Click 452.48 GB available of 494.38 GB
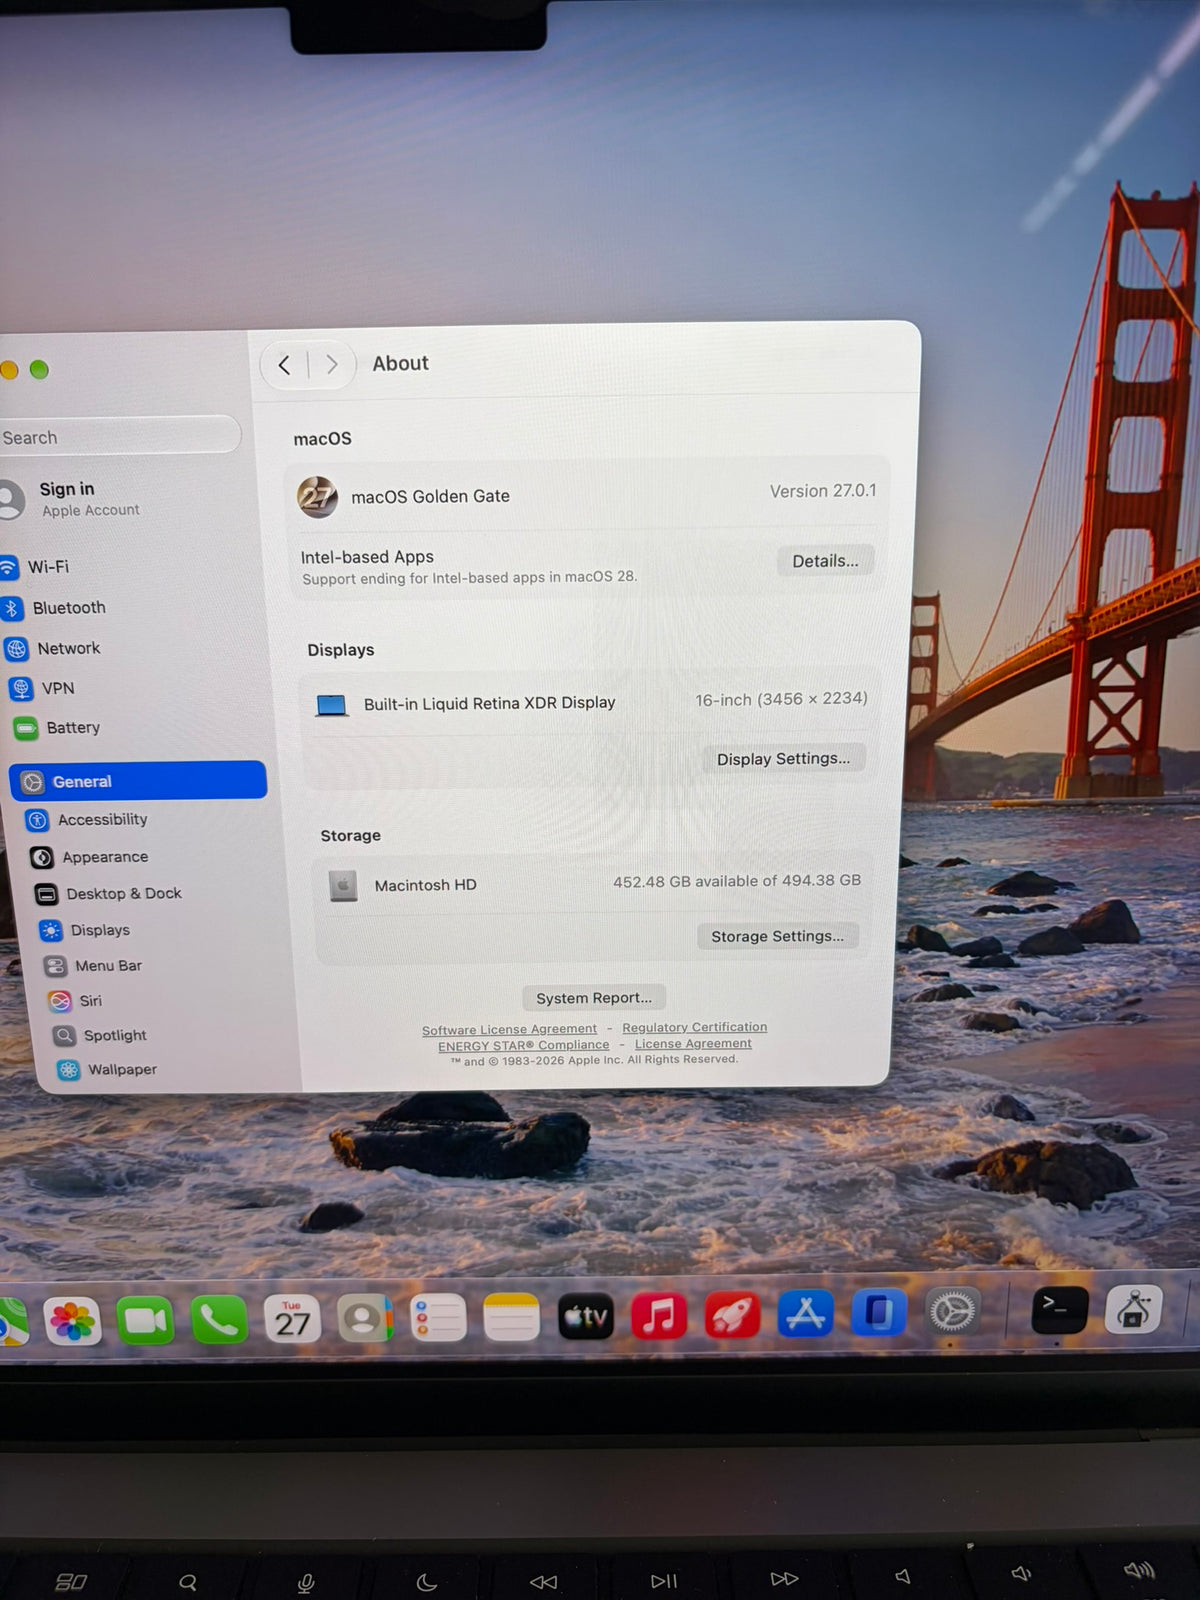 736,881
